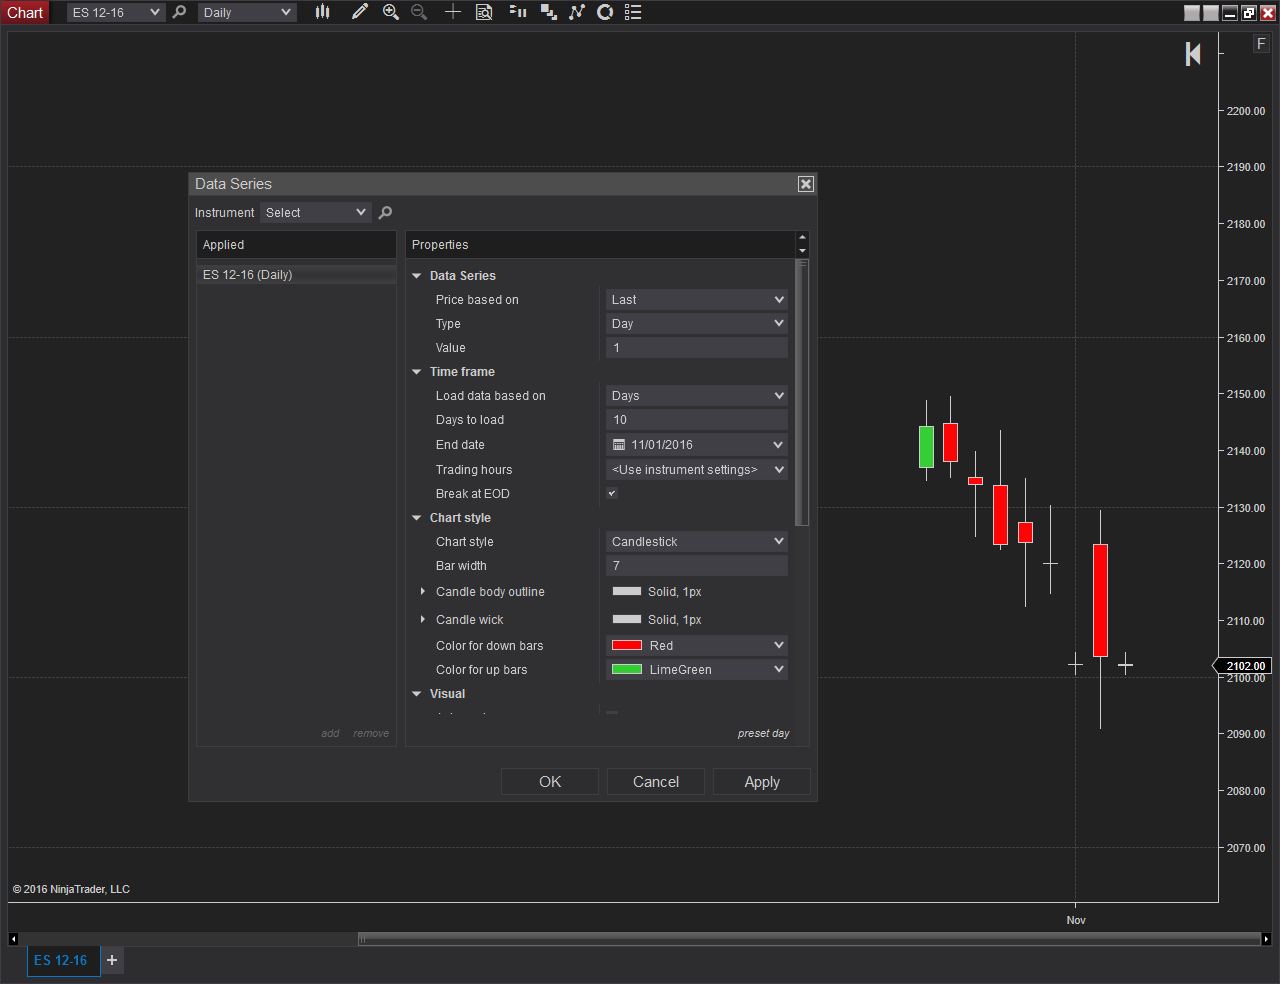Viewport: 1280px width, 984px height.
Task: Click OK in Data Series dialog
Action: (x=550, y=782)
